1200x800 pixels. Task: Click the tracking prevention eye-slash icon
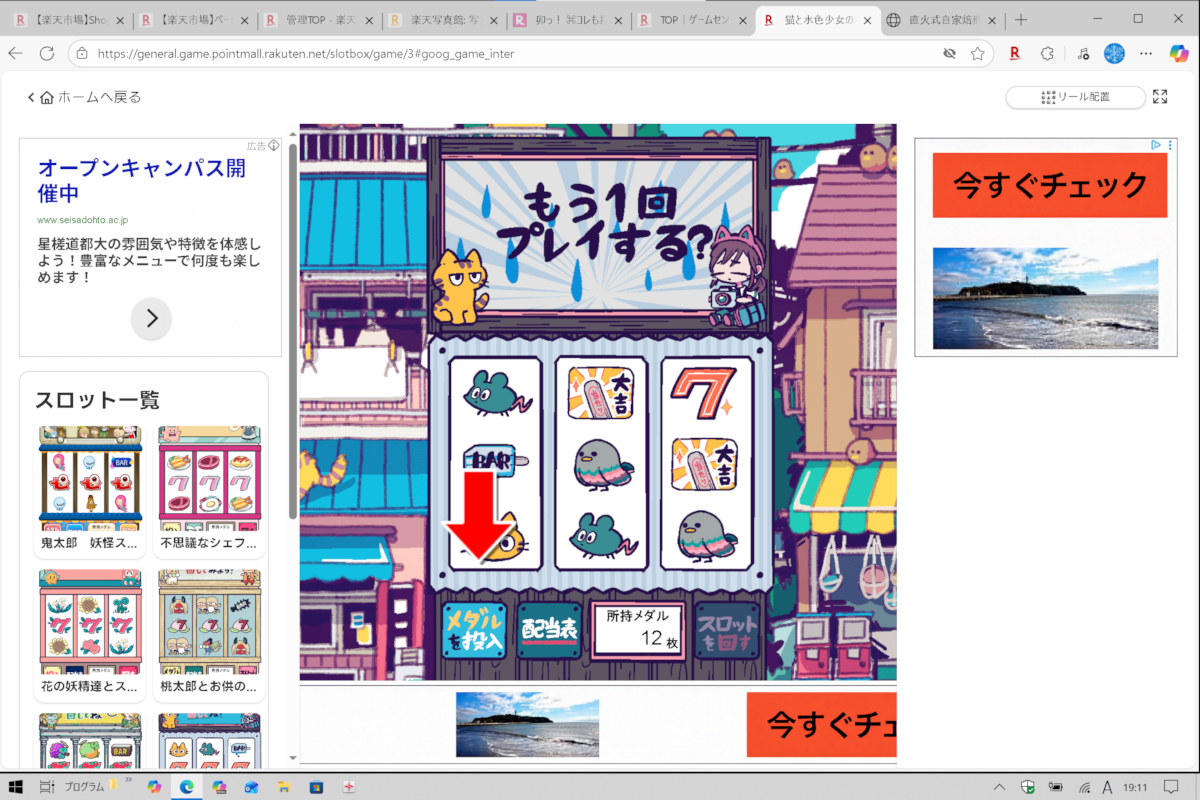(948, 54)
